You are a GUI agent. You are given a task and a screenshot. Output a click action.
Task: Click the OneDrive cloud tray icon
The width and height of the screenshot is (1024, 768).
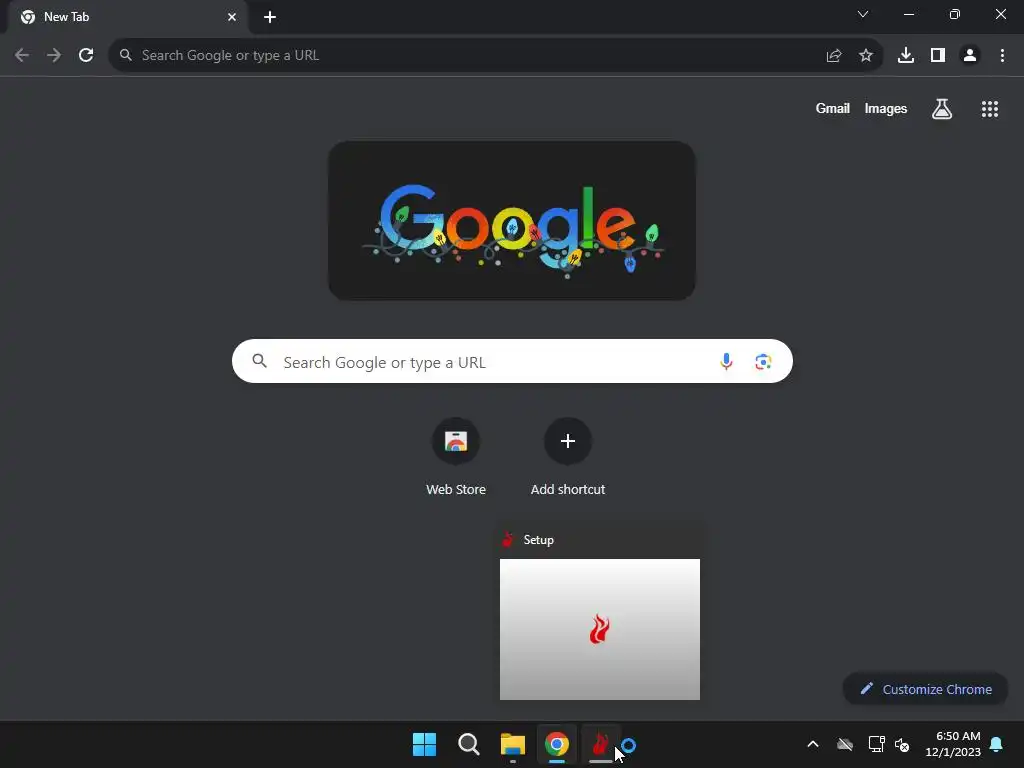coord(844,744)
